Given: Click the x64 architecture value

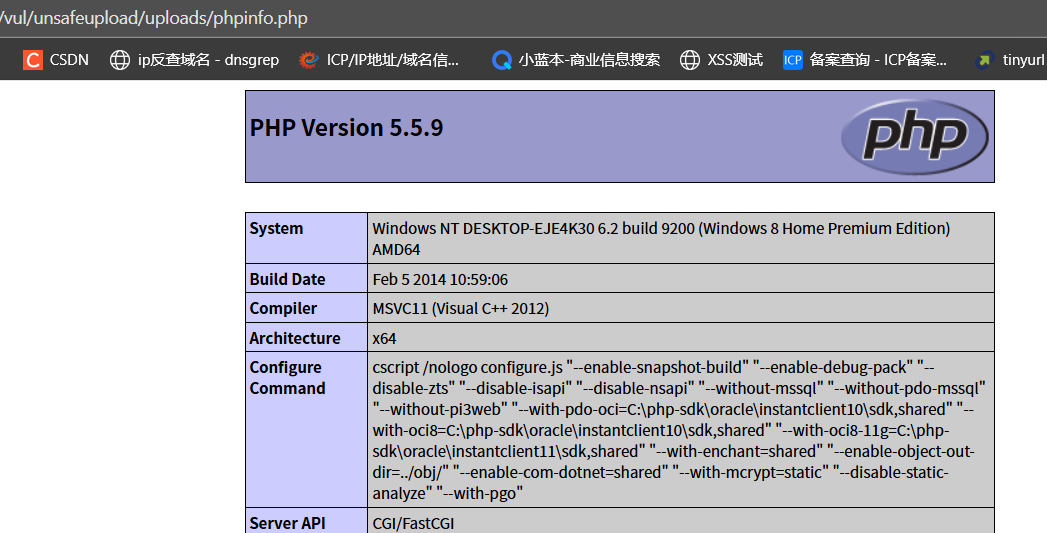Looking at the screenshot, I should pyautogui.click(x=385, y=339).
